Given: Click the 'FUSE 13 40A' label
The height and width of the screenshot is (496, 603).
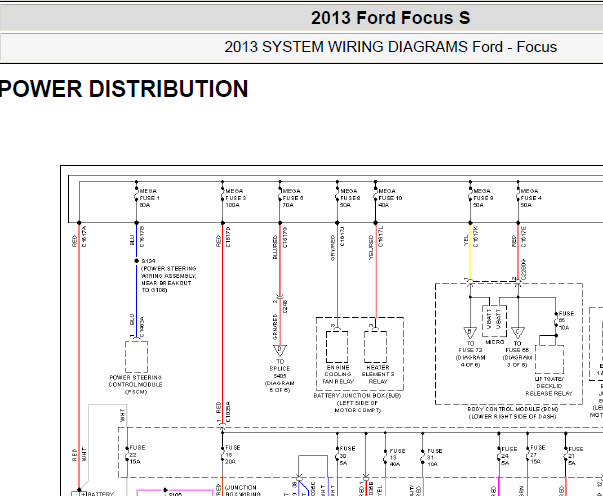Looking at the screenshot, I should [397, 458].
